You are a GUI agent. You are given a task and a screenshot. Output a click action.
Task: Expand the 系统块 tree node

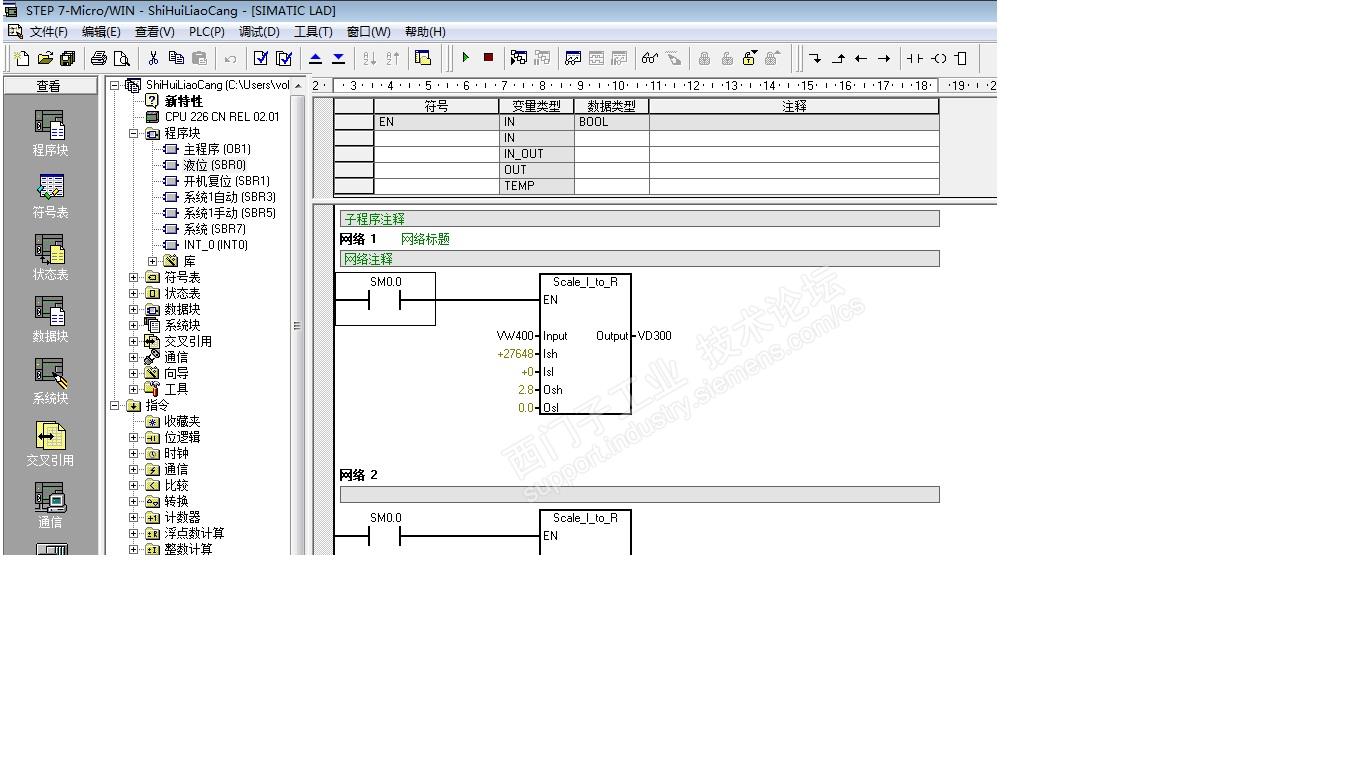(134, 325)
